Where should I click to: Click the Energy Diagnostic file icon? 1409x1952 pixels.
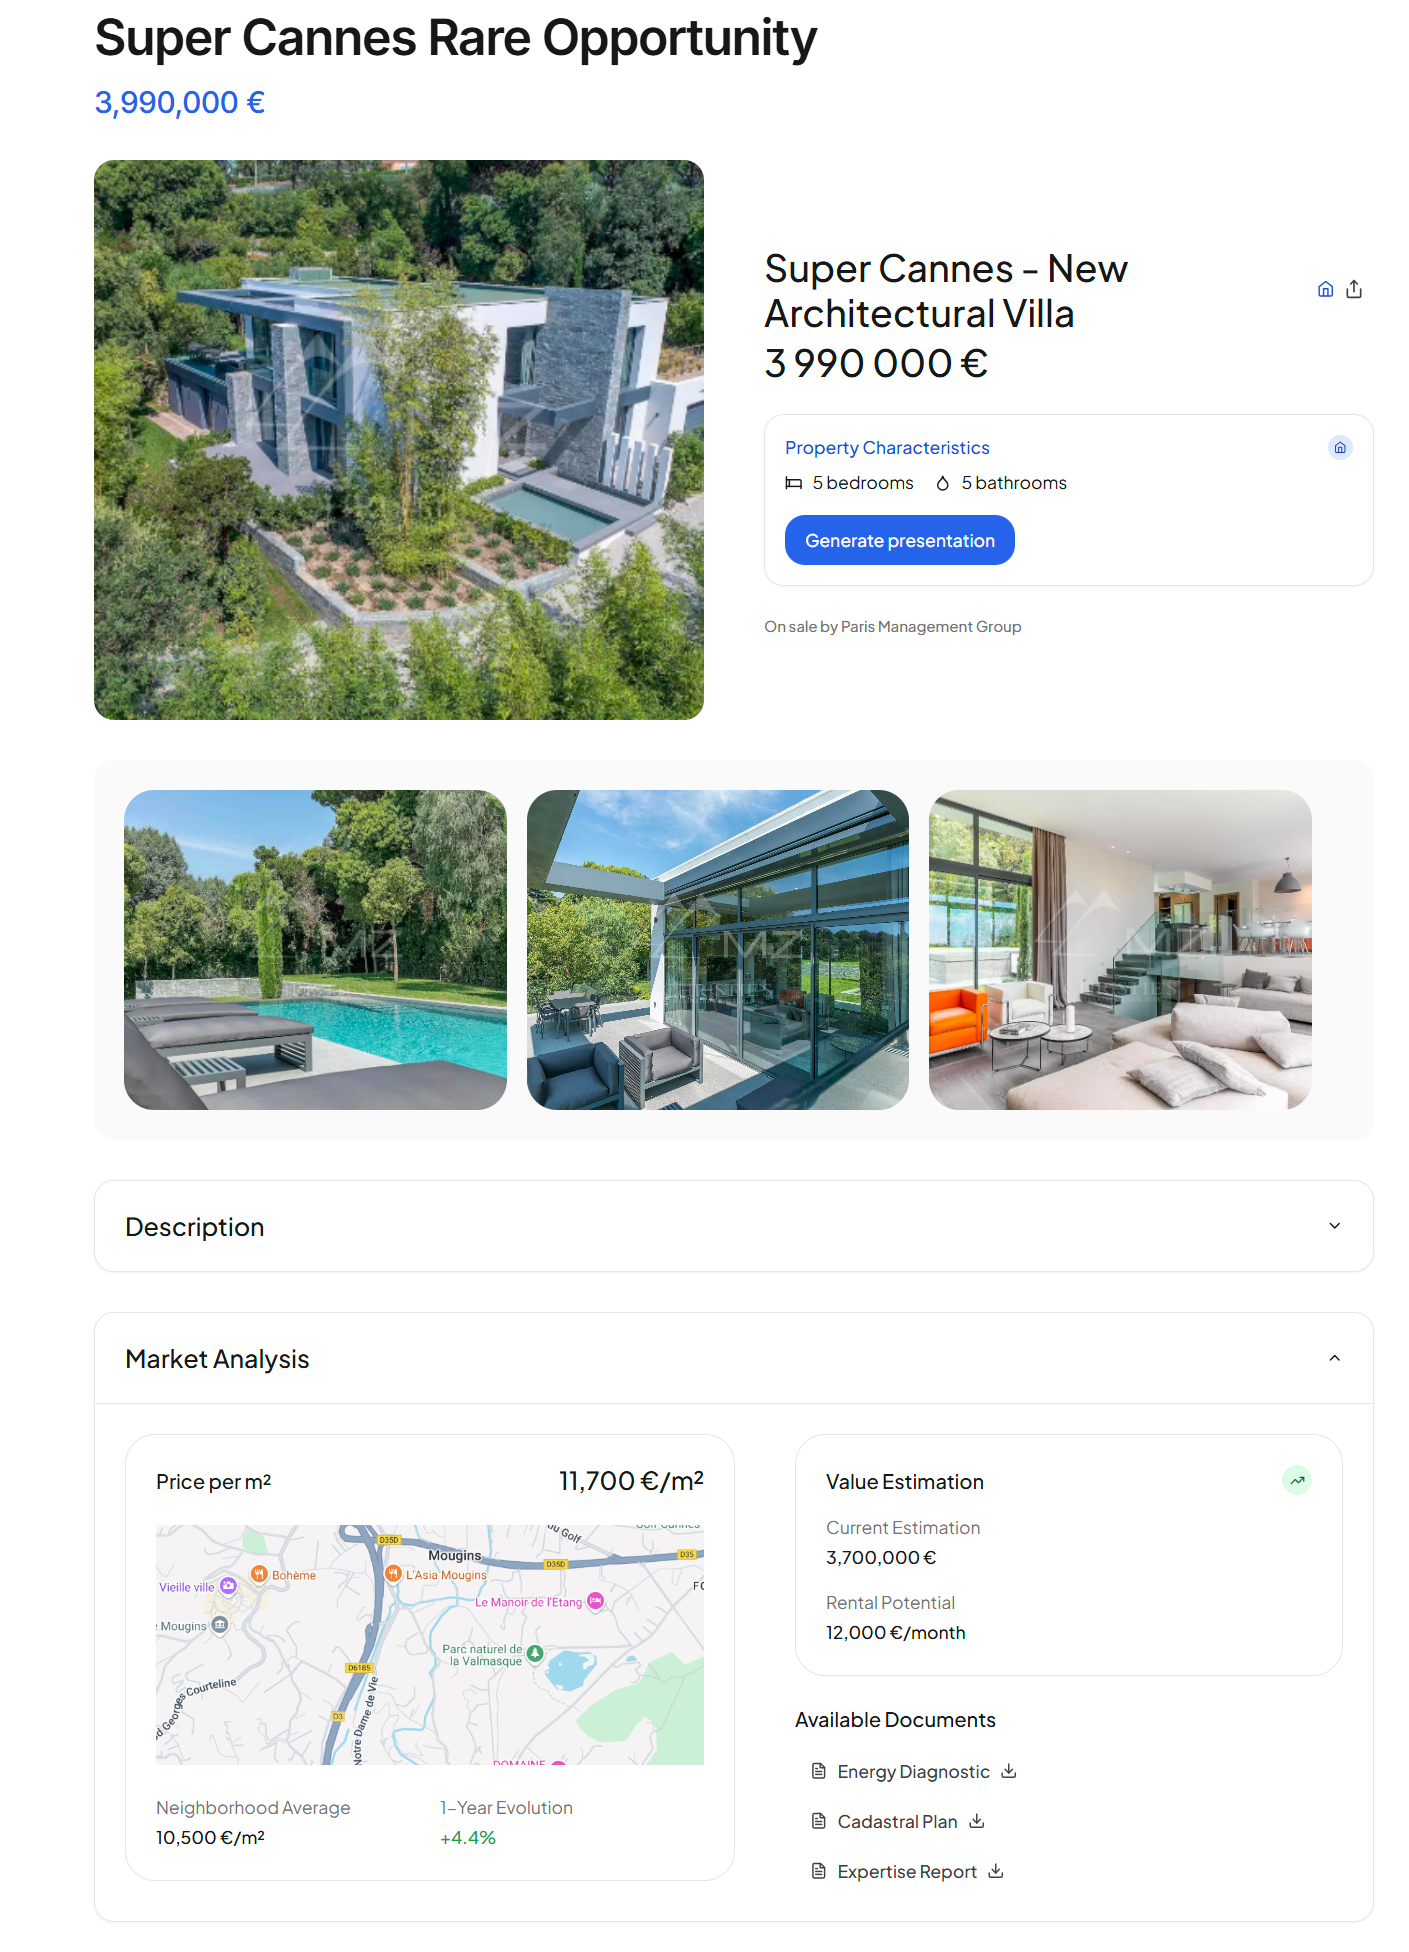click(818, 1771)
